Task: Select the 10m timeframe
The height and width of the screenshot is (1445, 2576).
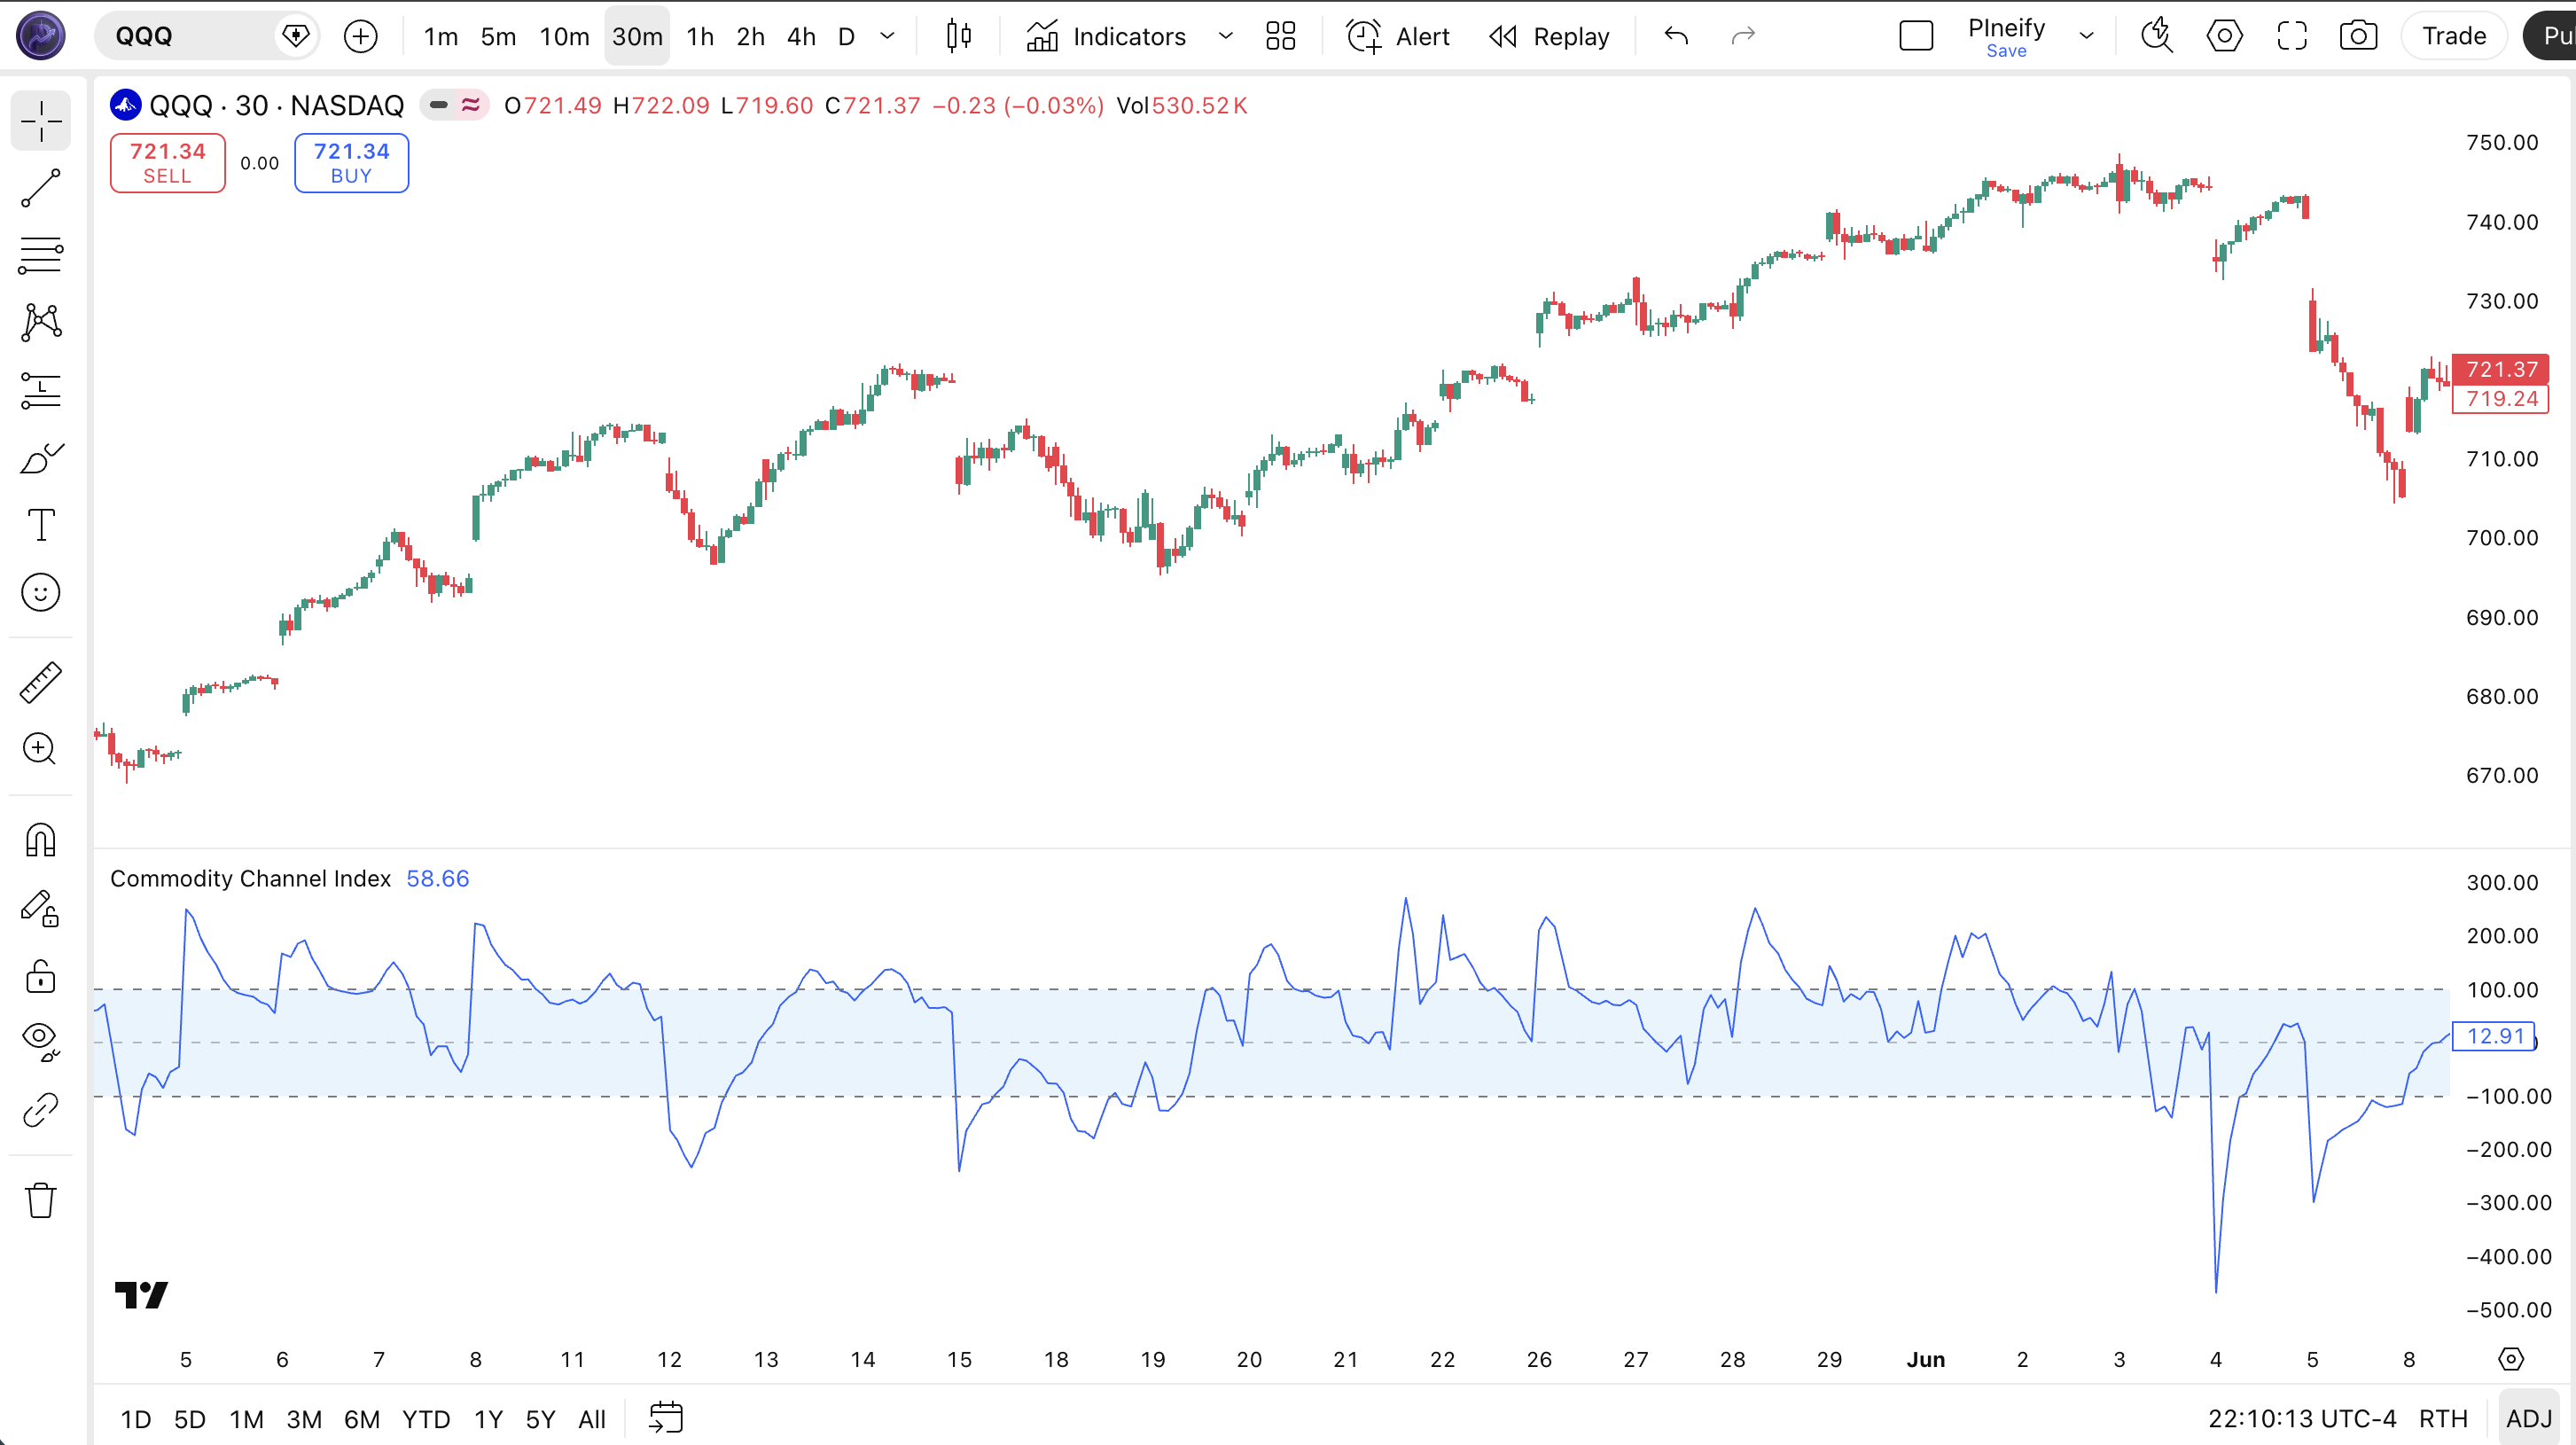Action: coord(564,37)
